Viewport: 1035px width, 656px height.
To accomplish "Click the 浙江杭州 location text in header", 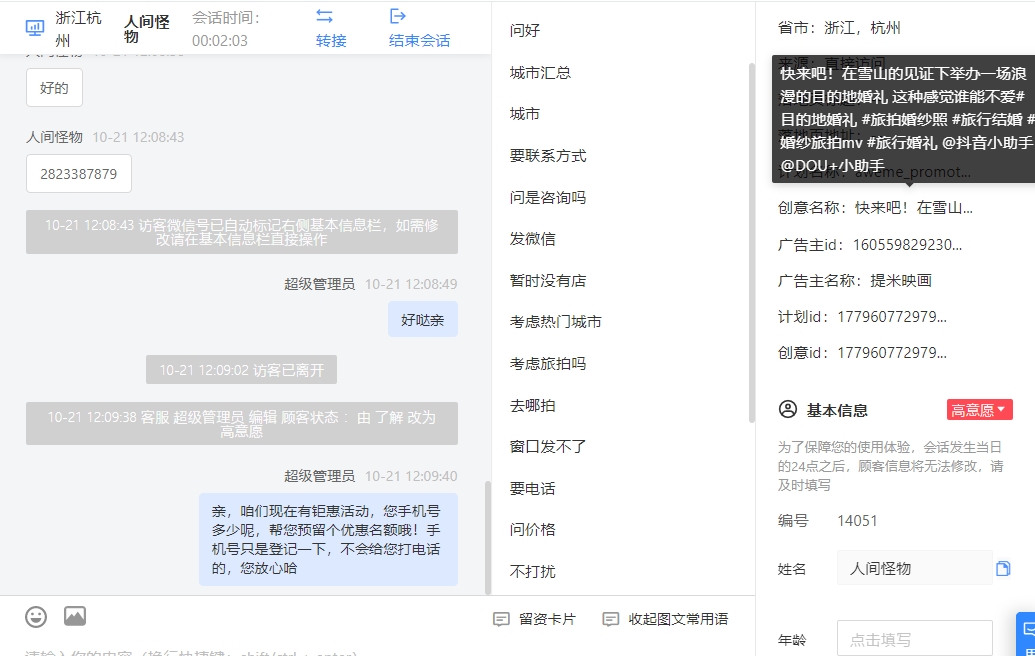I will click(x=79, y=29).
